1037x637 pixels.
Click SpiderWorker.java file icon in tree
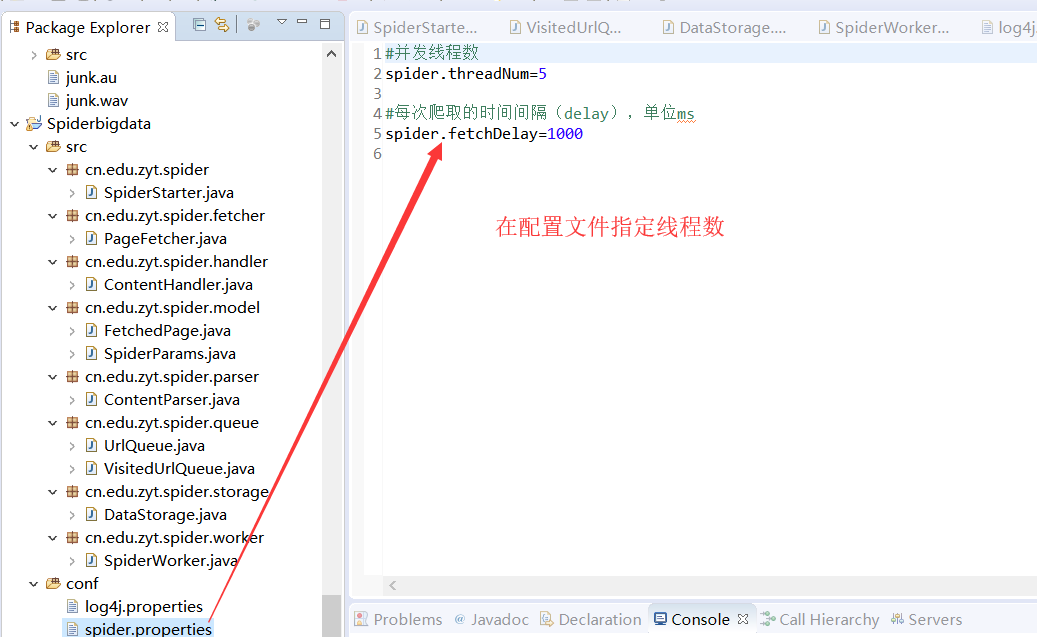[x=92, y=560]
